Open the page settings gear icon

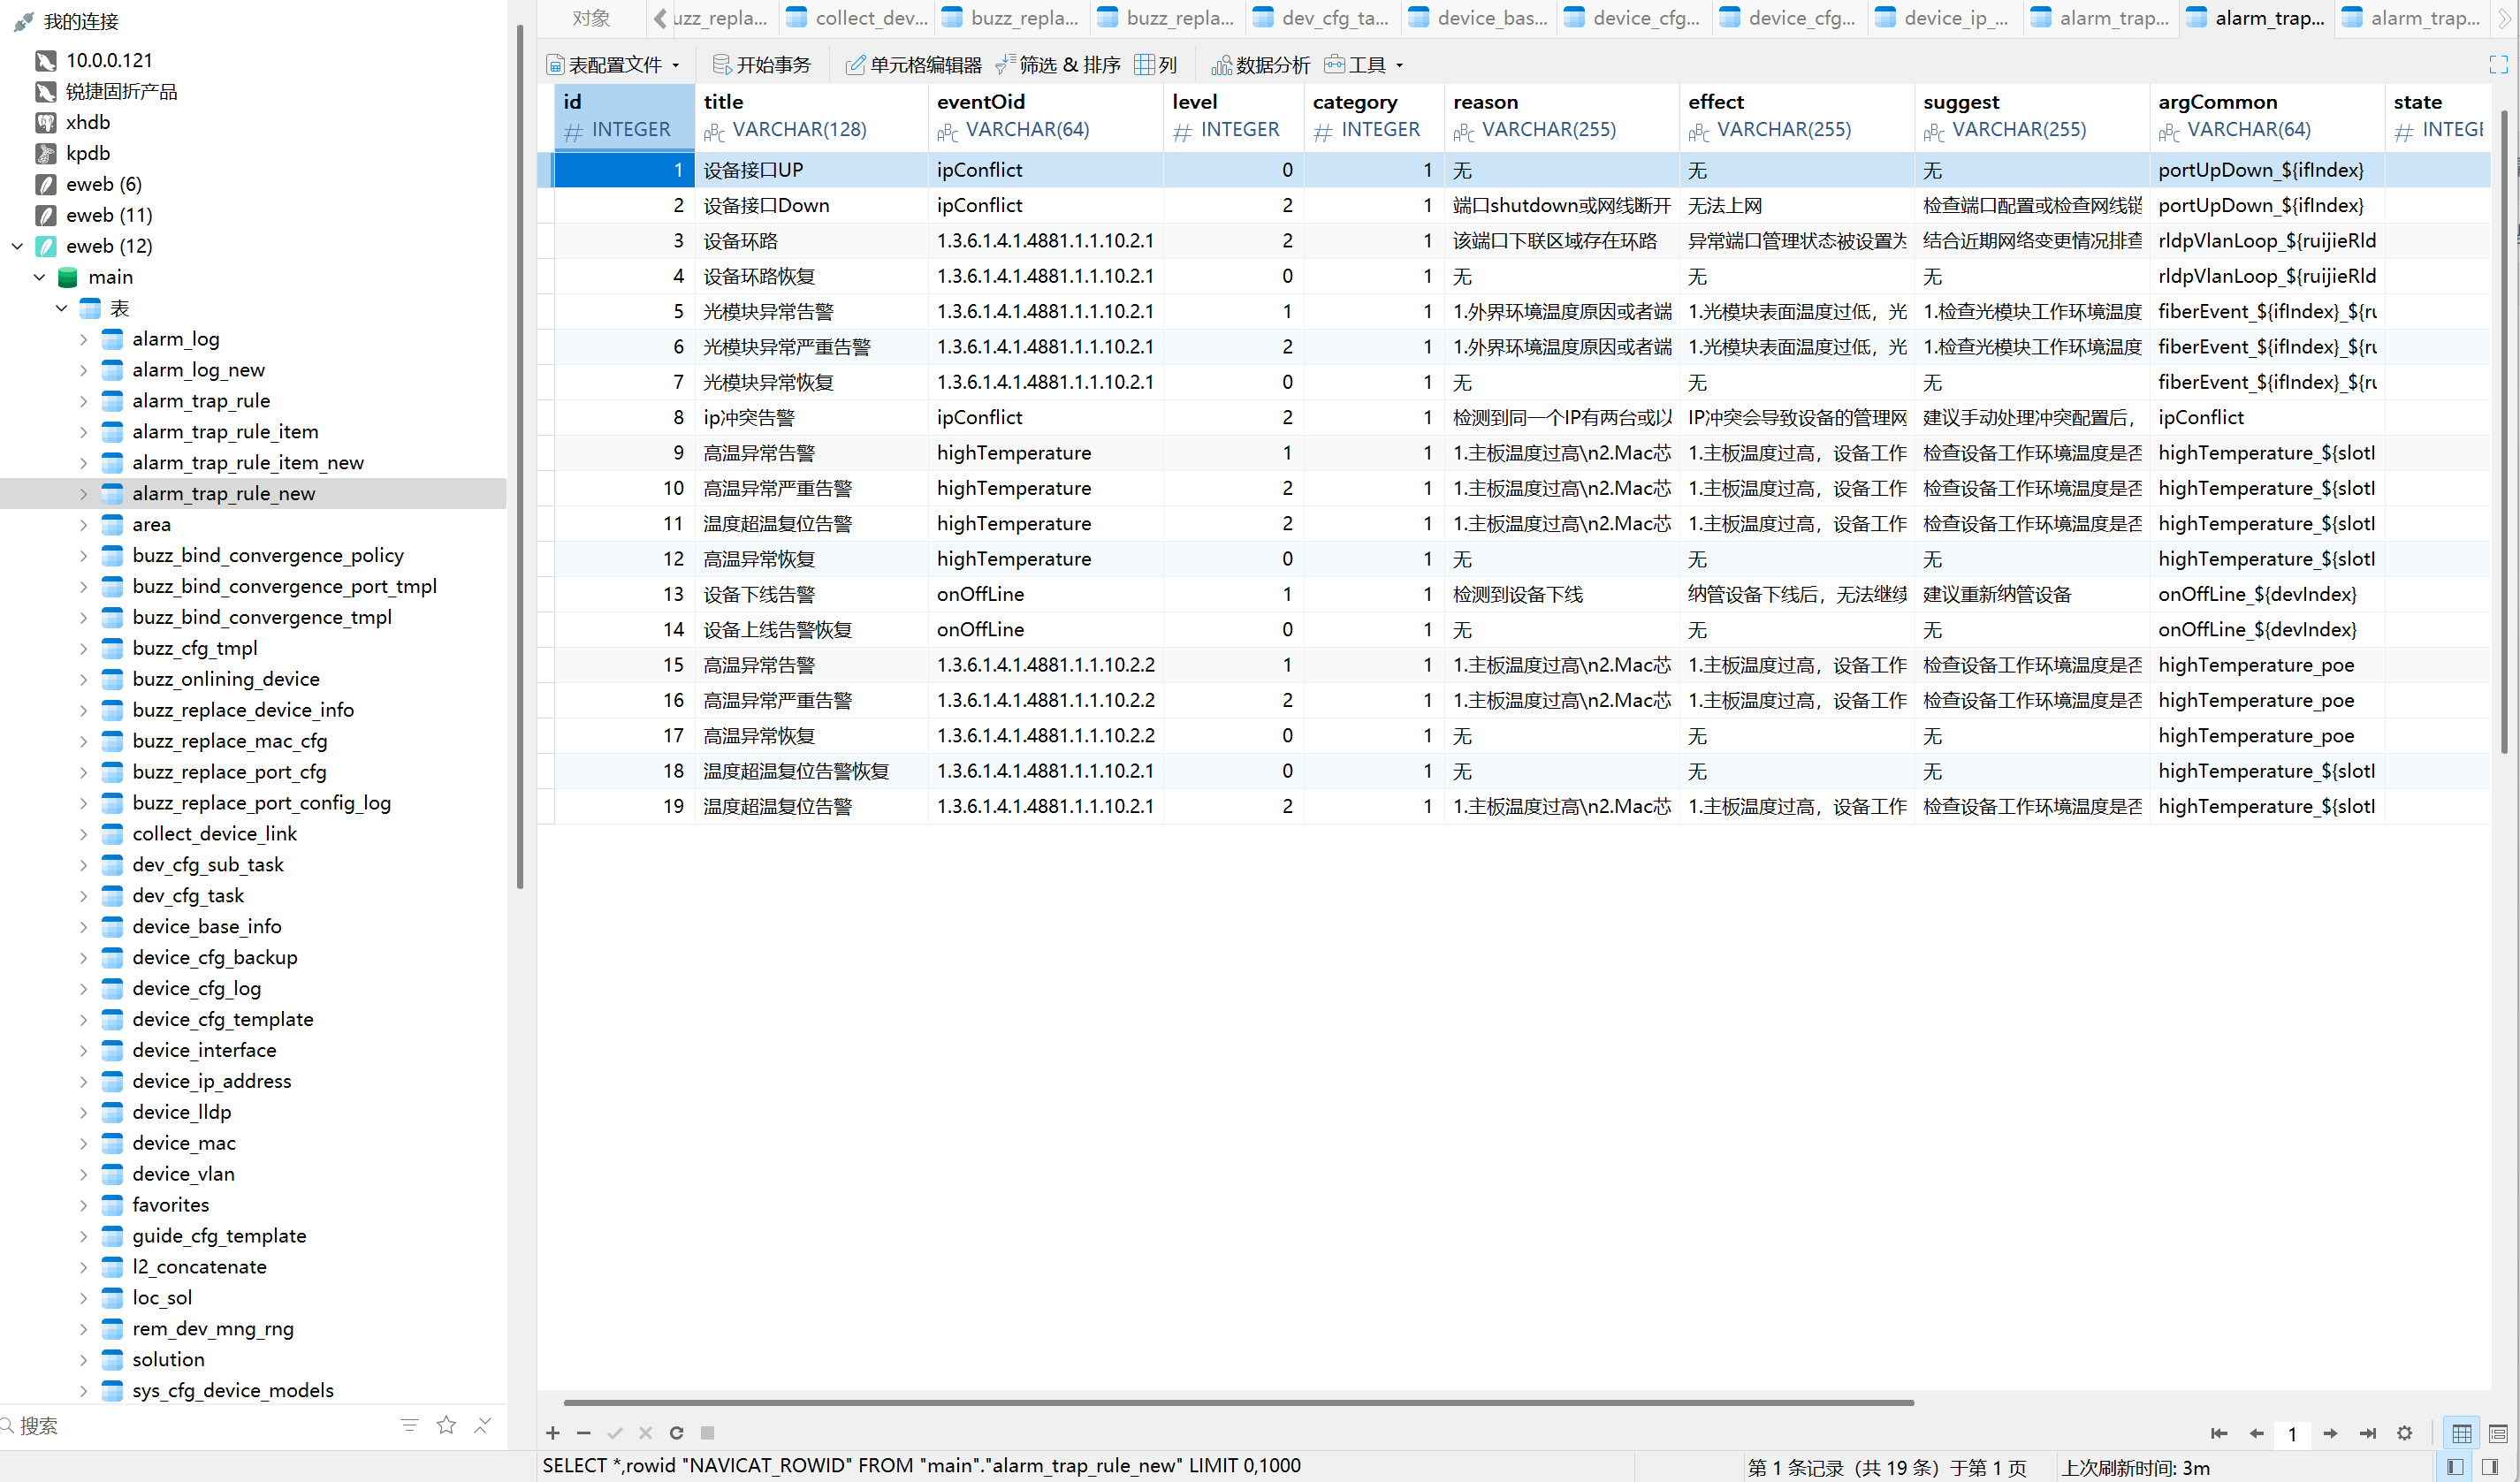2405,1433
